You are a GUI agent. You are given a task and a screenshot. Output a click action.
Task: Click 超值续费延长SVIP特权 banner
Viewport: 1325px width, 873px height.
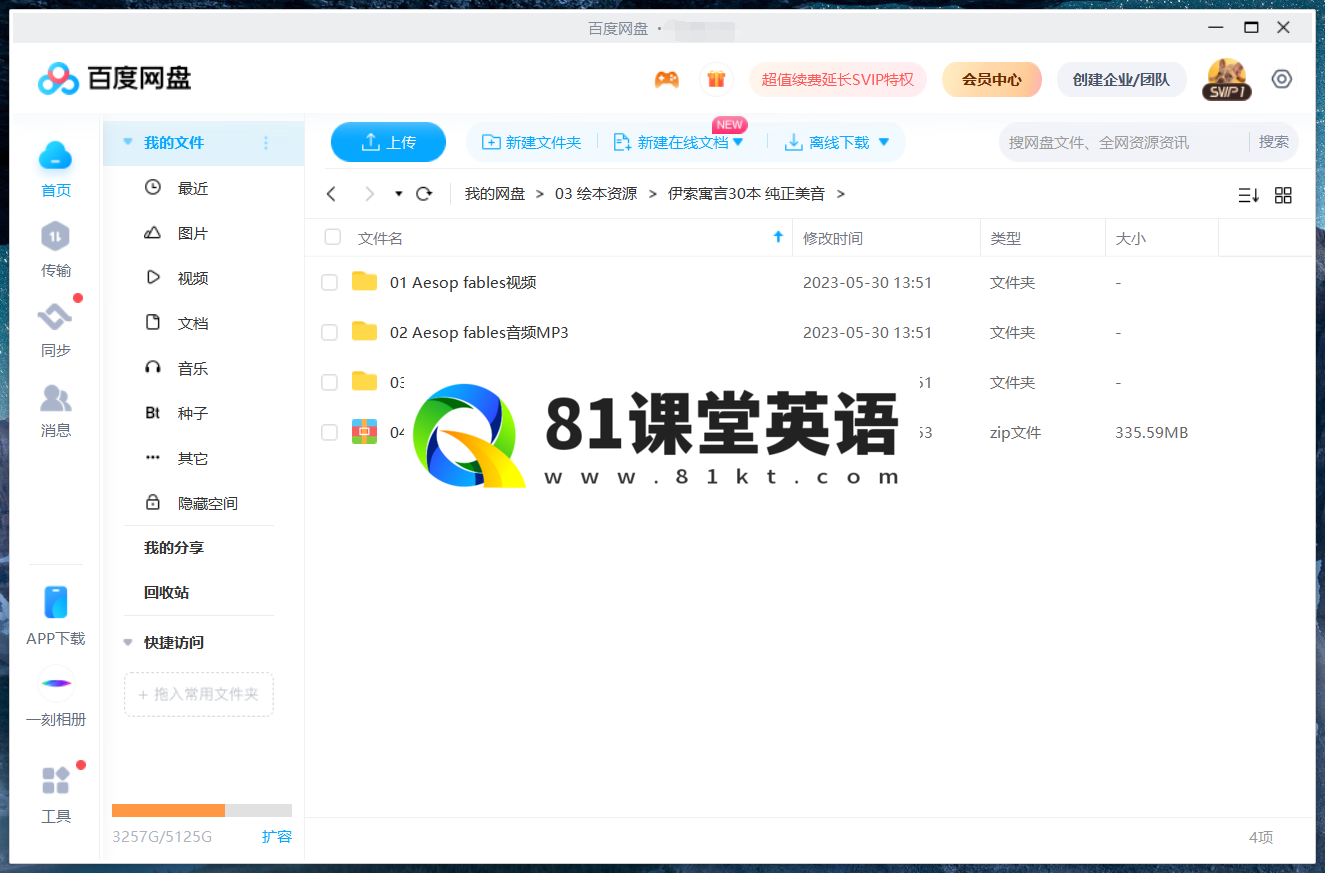tap(838, 79)
